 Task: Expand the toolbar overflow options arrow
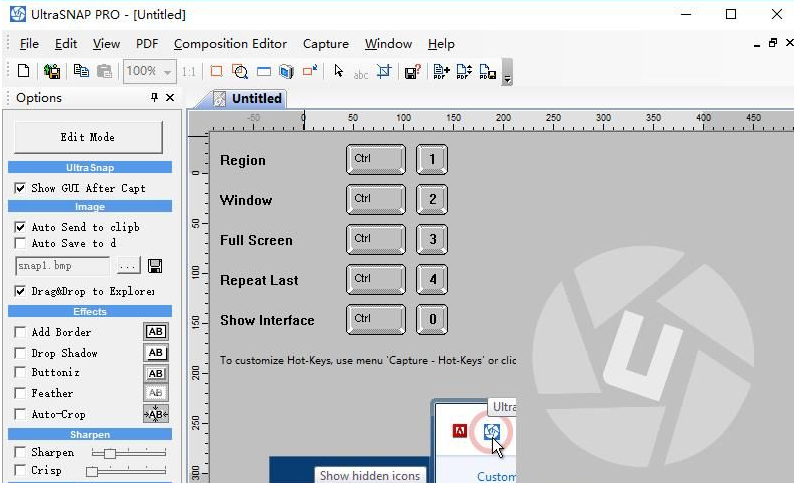[507, 72]
